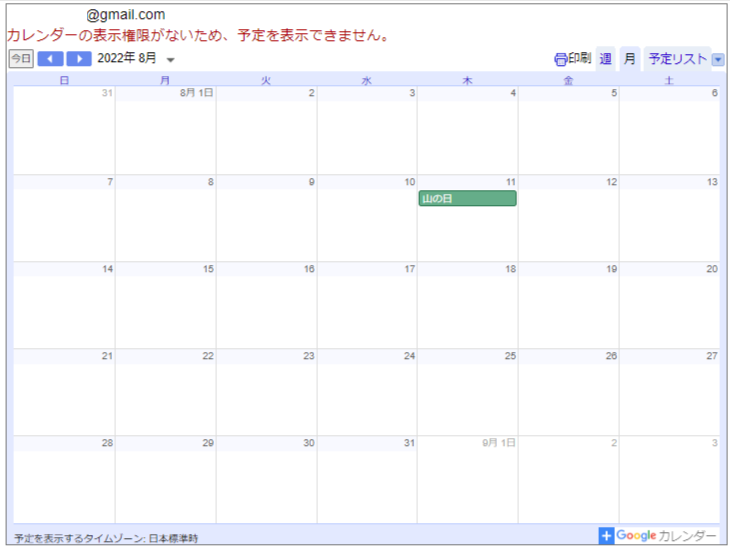Click the 土 weekday header
The width and height of the screenshot is (730, 548).
pos(669,81)
